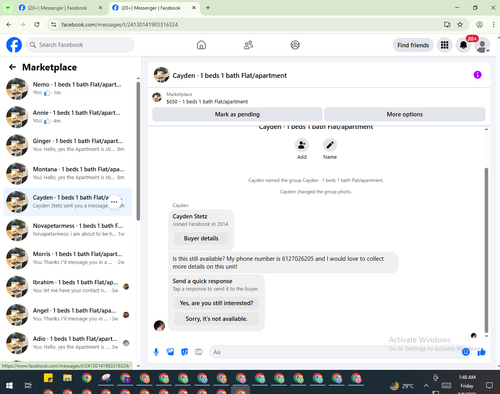The image size is (500, 394).
Task: Open Chrome three-dot menu
Action: (x=493, y=24)
